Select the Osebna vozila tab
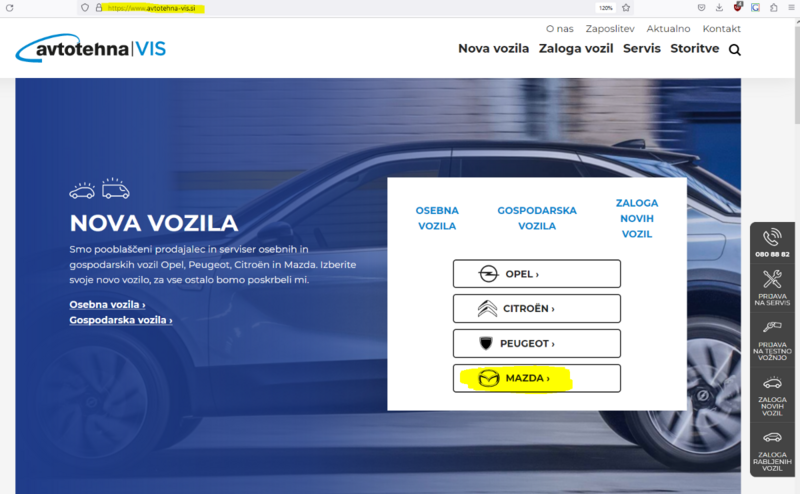Viewport: 800px width, 494px height. point(436,218)
